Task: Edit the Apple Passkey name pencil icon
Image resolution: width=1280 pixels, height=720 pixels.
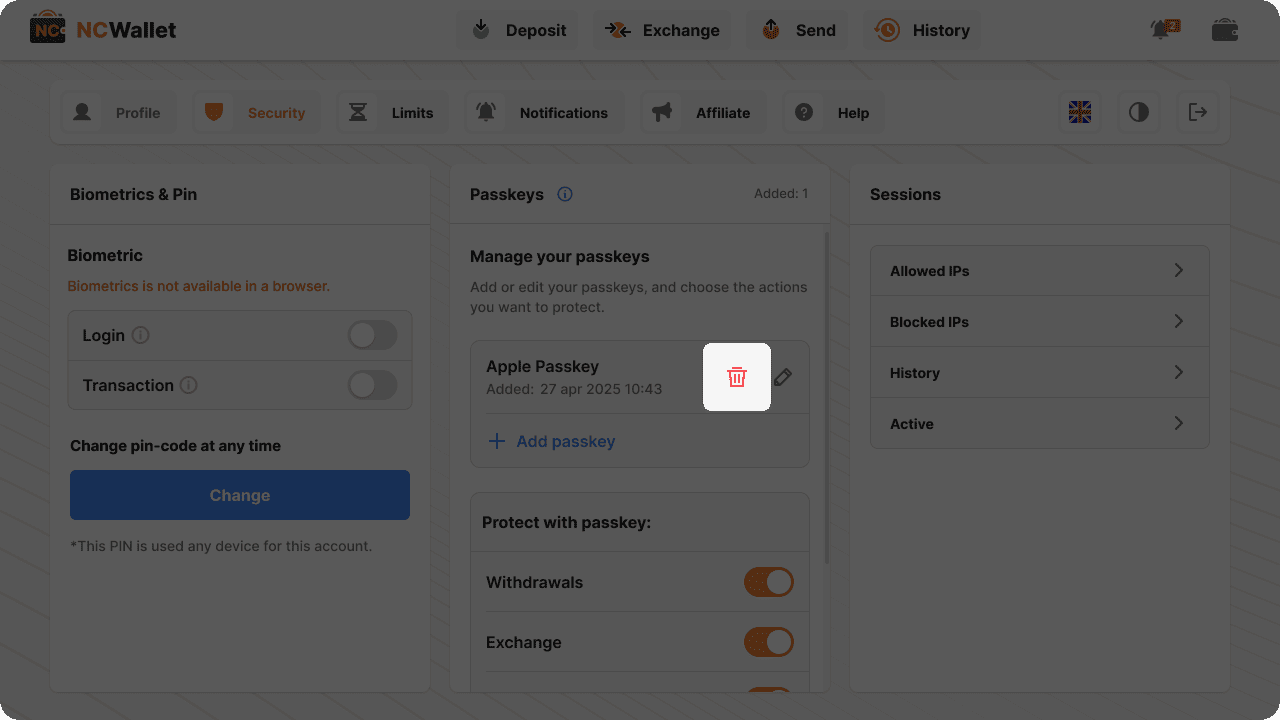Action: tap(783, 377)
